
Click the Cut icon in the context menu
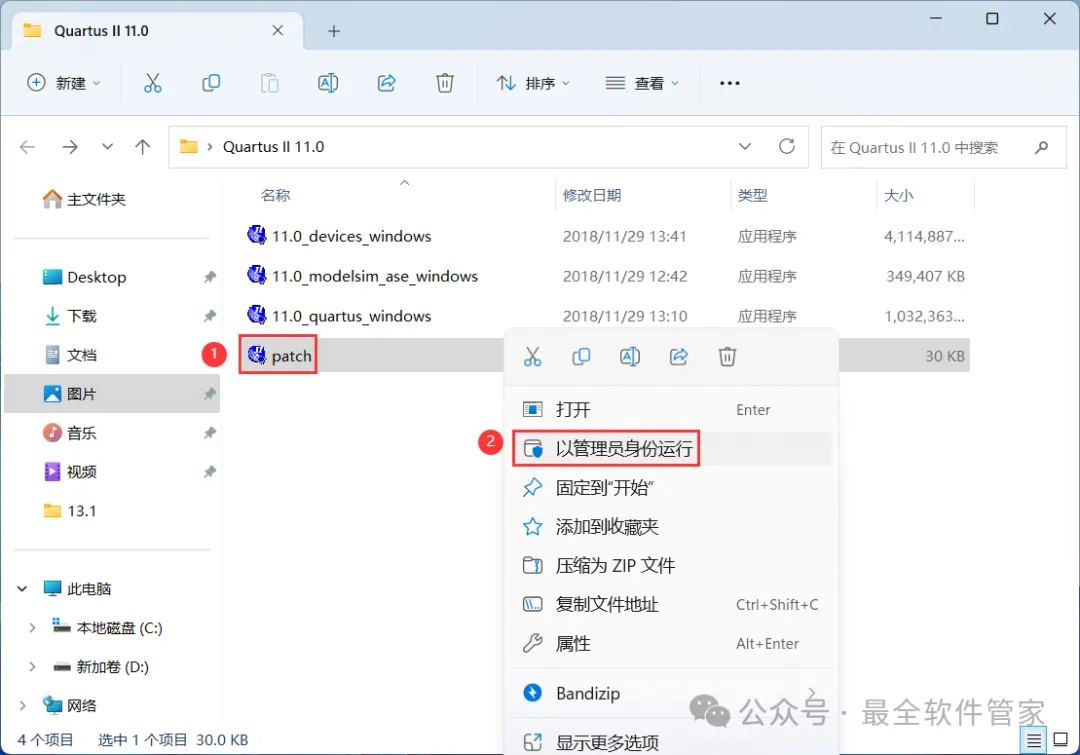pos(532,357)
